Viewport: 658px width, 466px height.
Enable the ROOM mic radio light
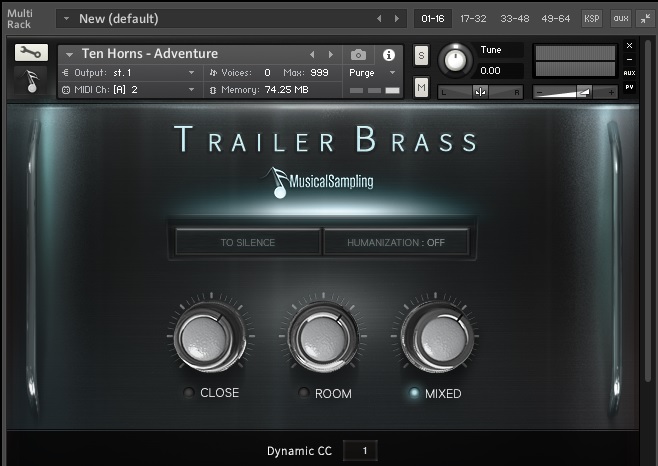tap(303, 393)
